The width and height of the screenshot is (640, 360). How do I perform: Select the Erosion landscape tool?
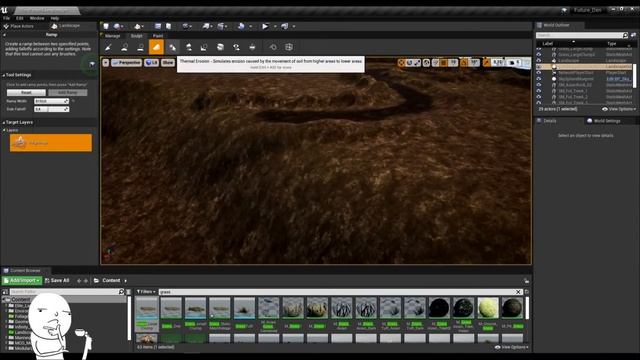(172, 47)
